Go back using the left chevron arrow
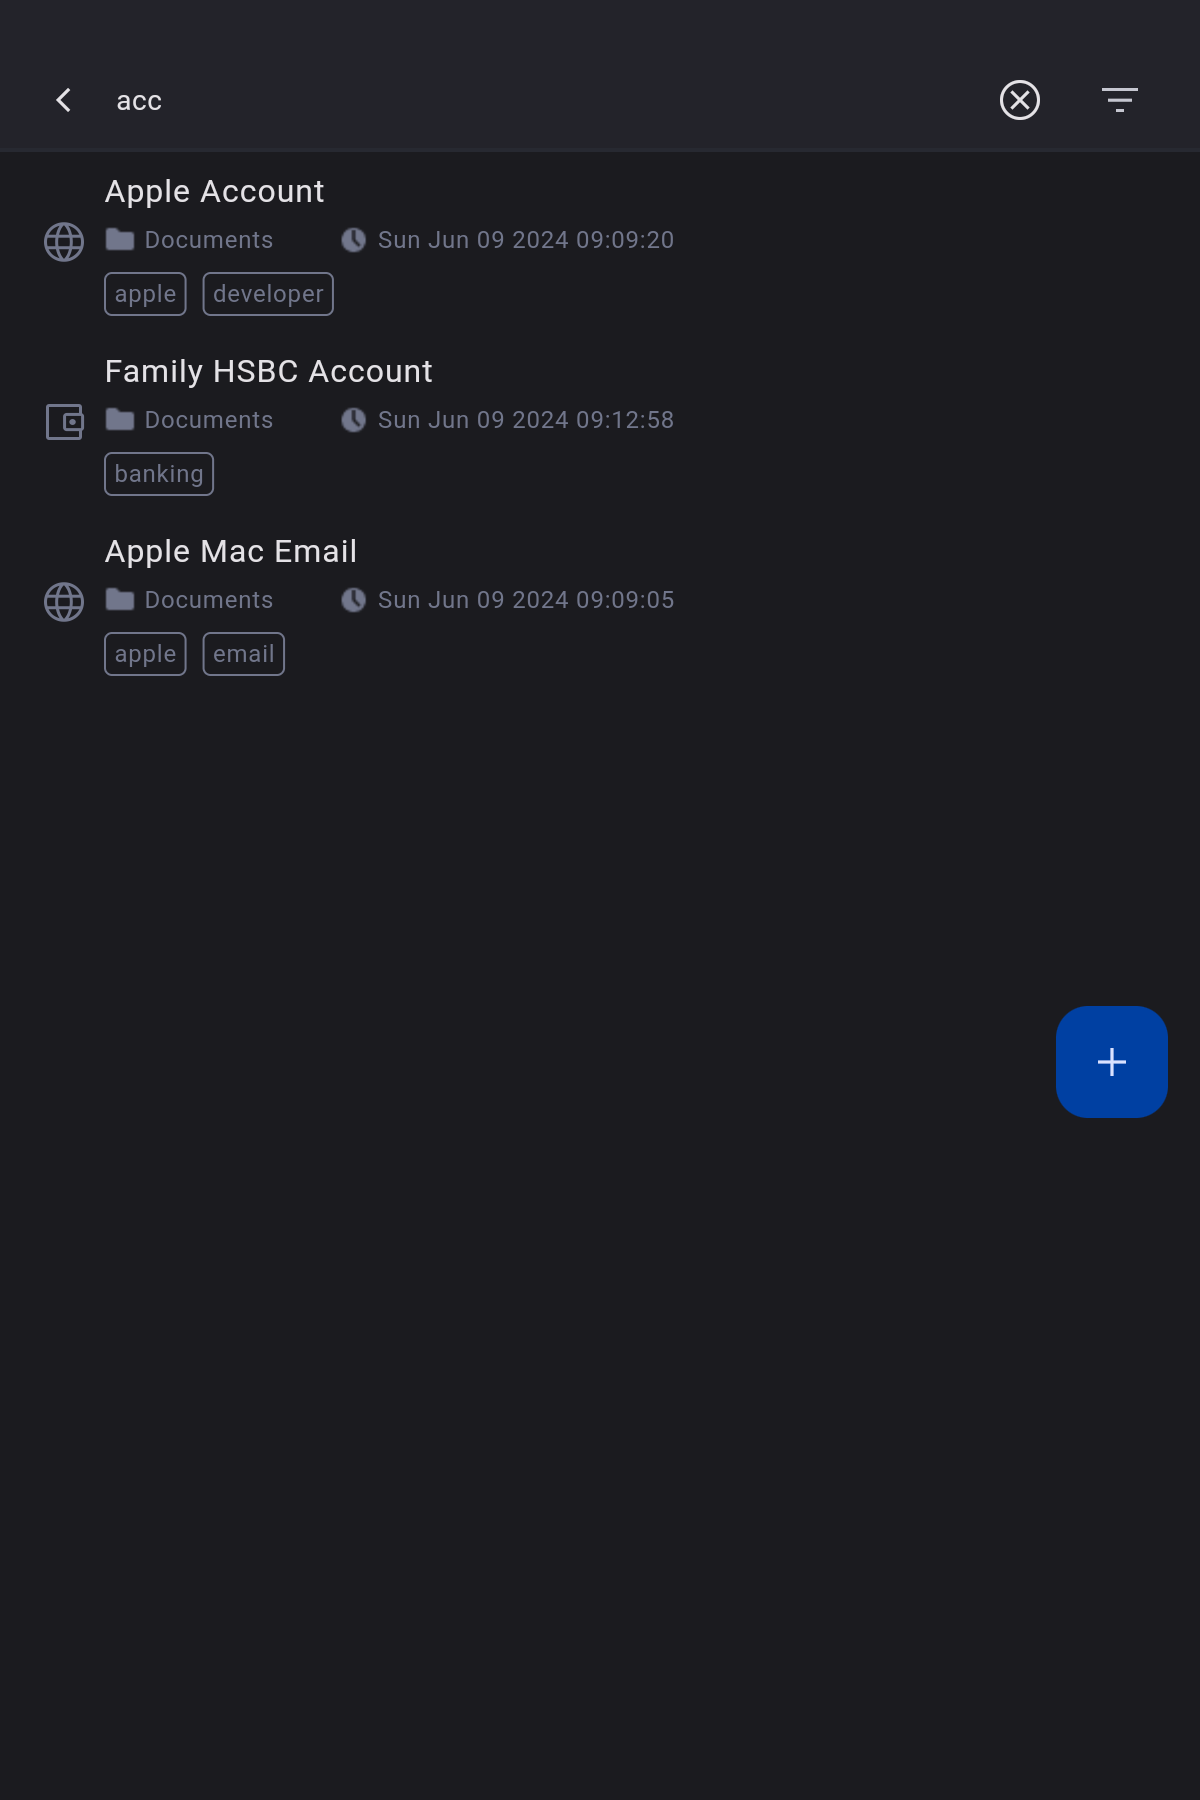Screen dimensions: 1200x1800 (63, 100)
